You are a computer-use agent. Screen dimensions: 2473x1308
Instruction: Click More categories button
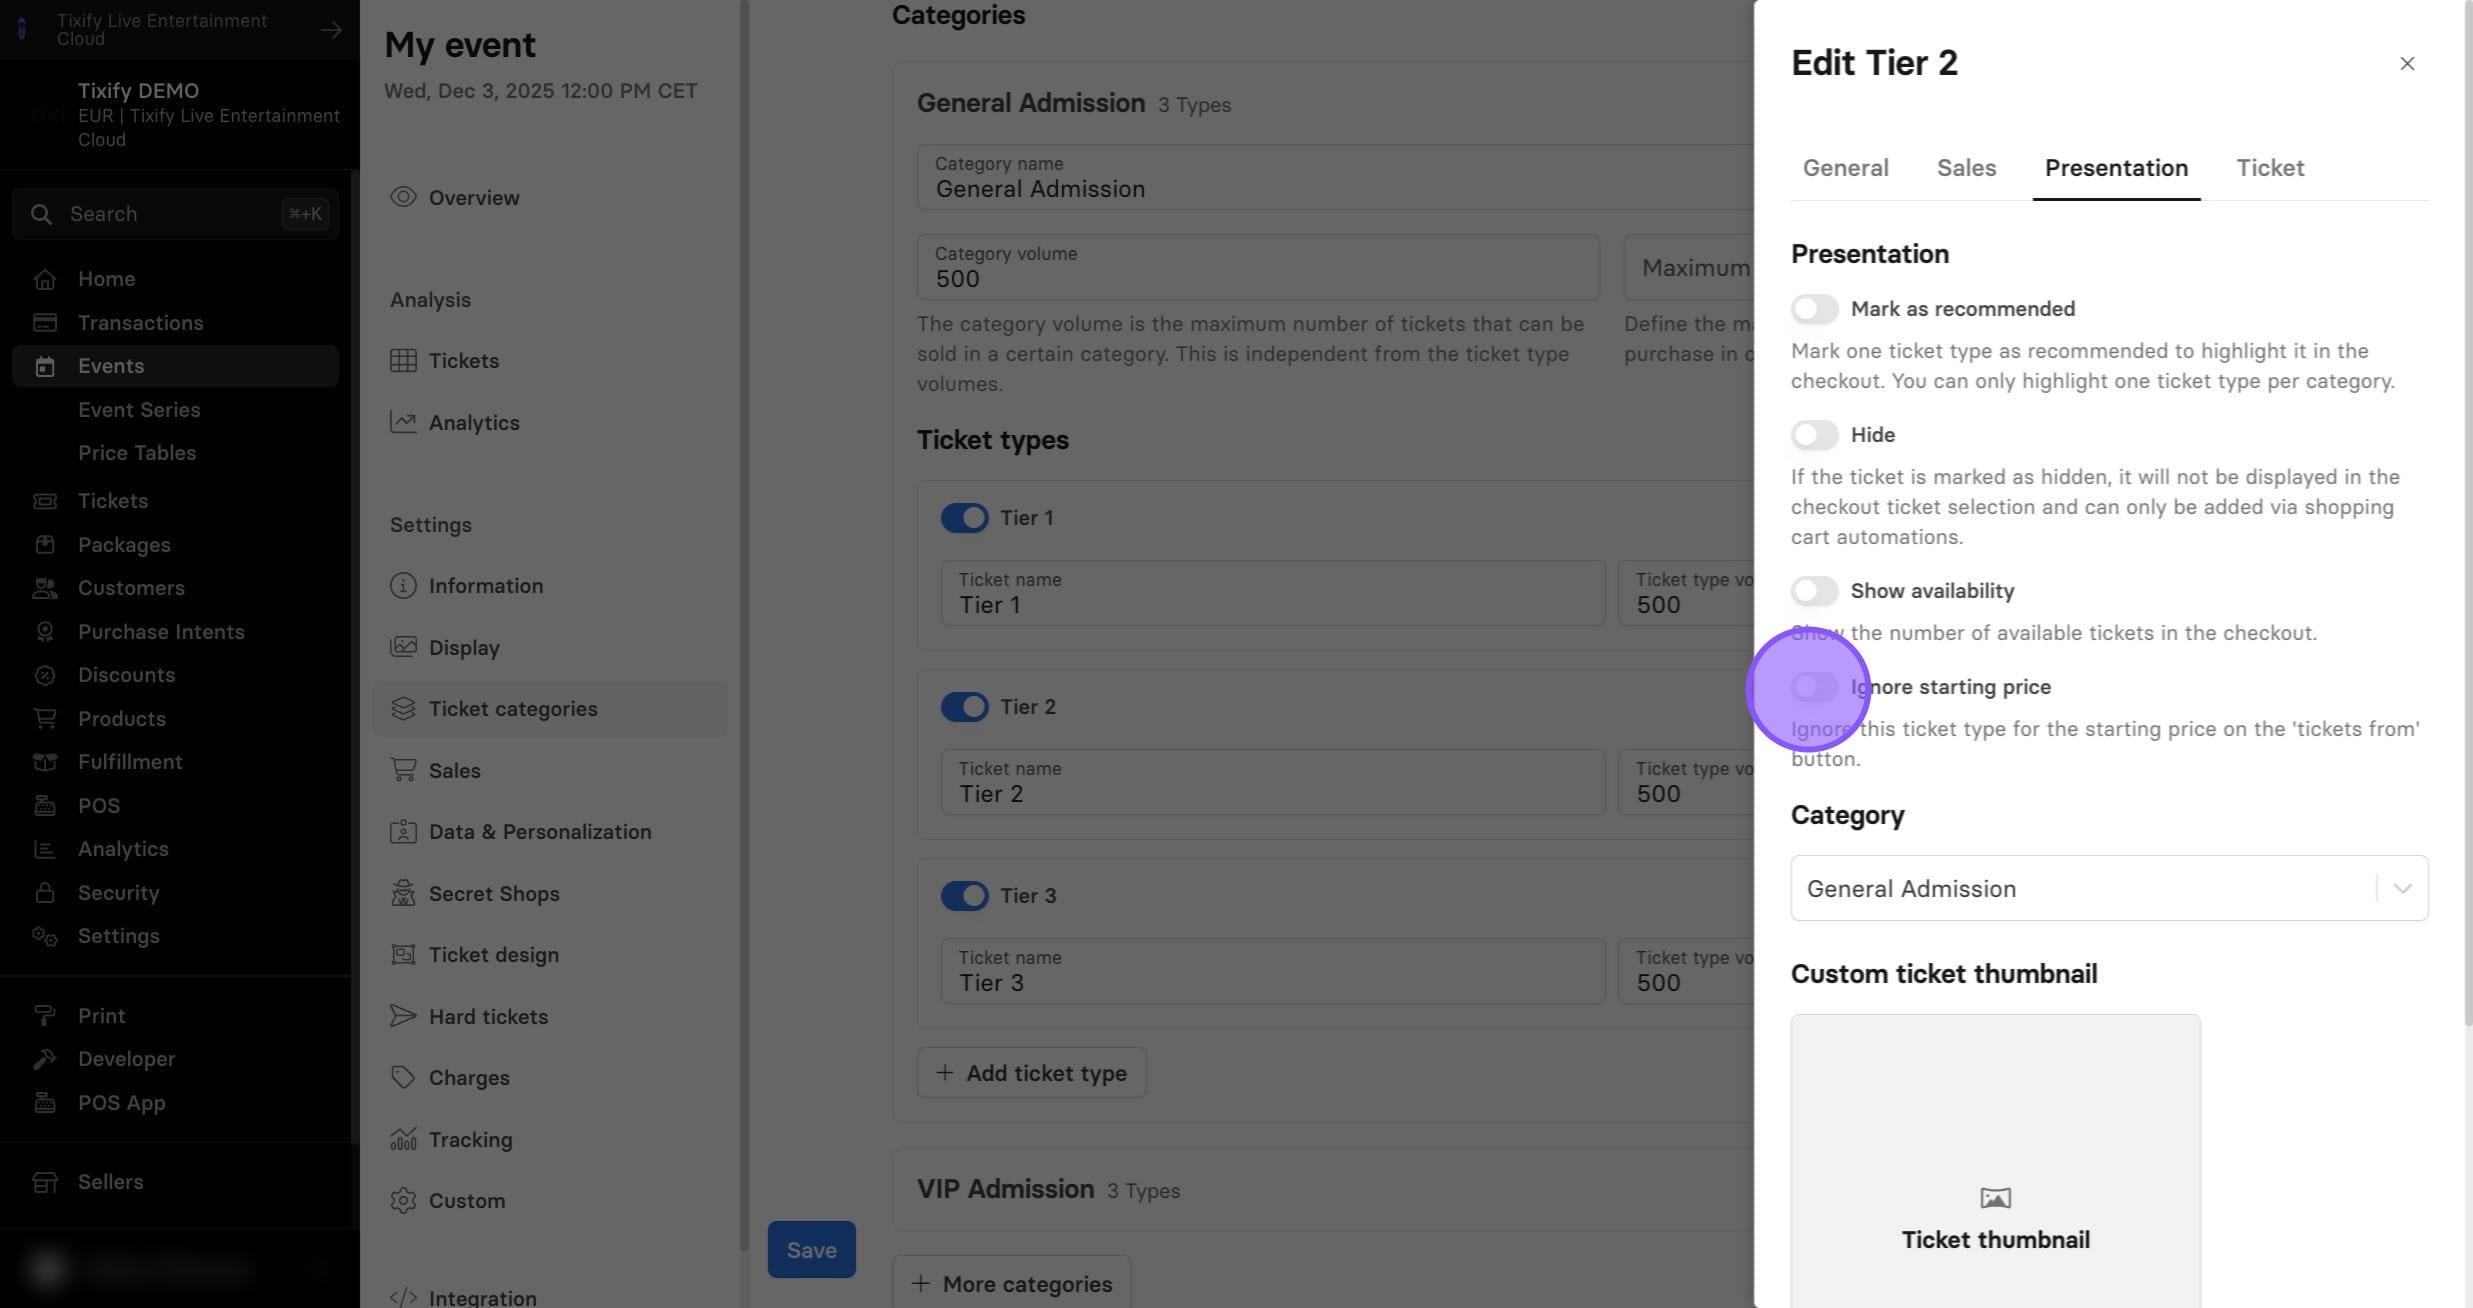[1011, 1284]
